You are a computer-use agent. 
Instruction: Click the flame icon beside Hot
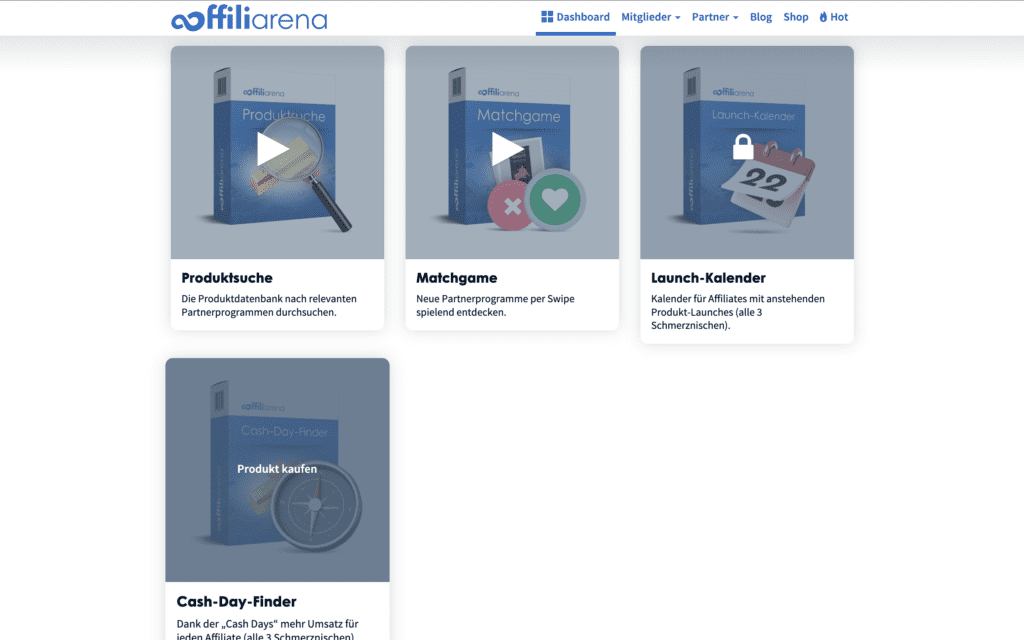pyautogui.click(x=823, y=17)
